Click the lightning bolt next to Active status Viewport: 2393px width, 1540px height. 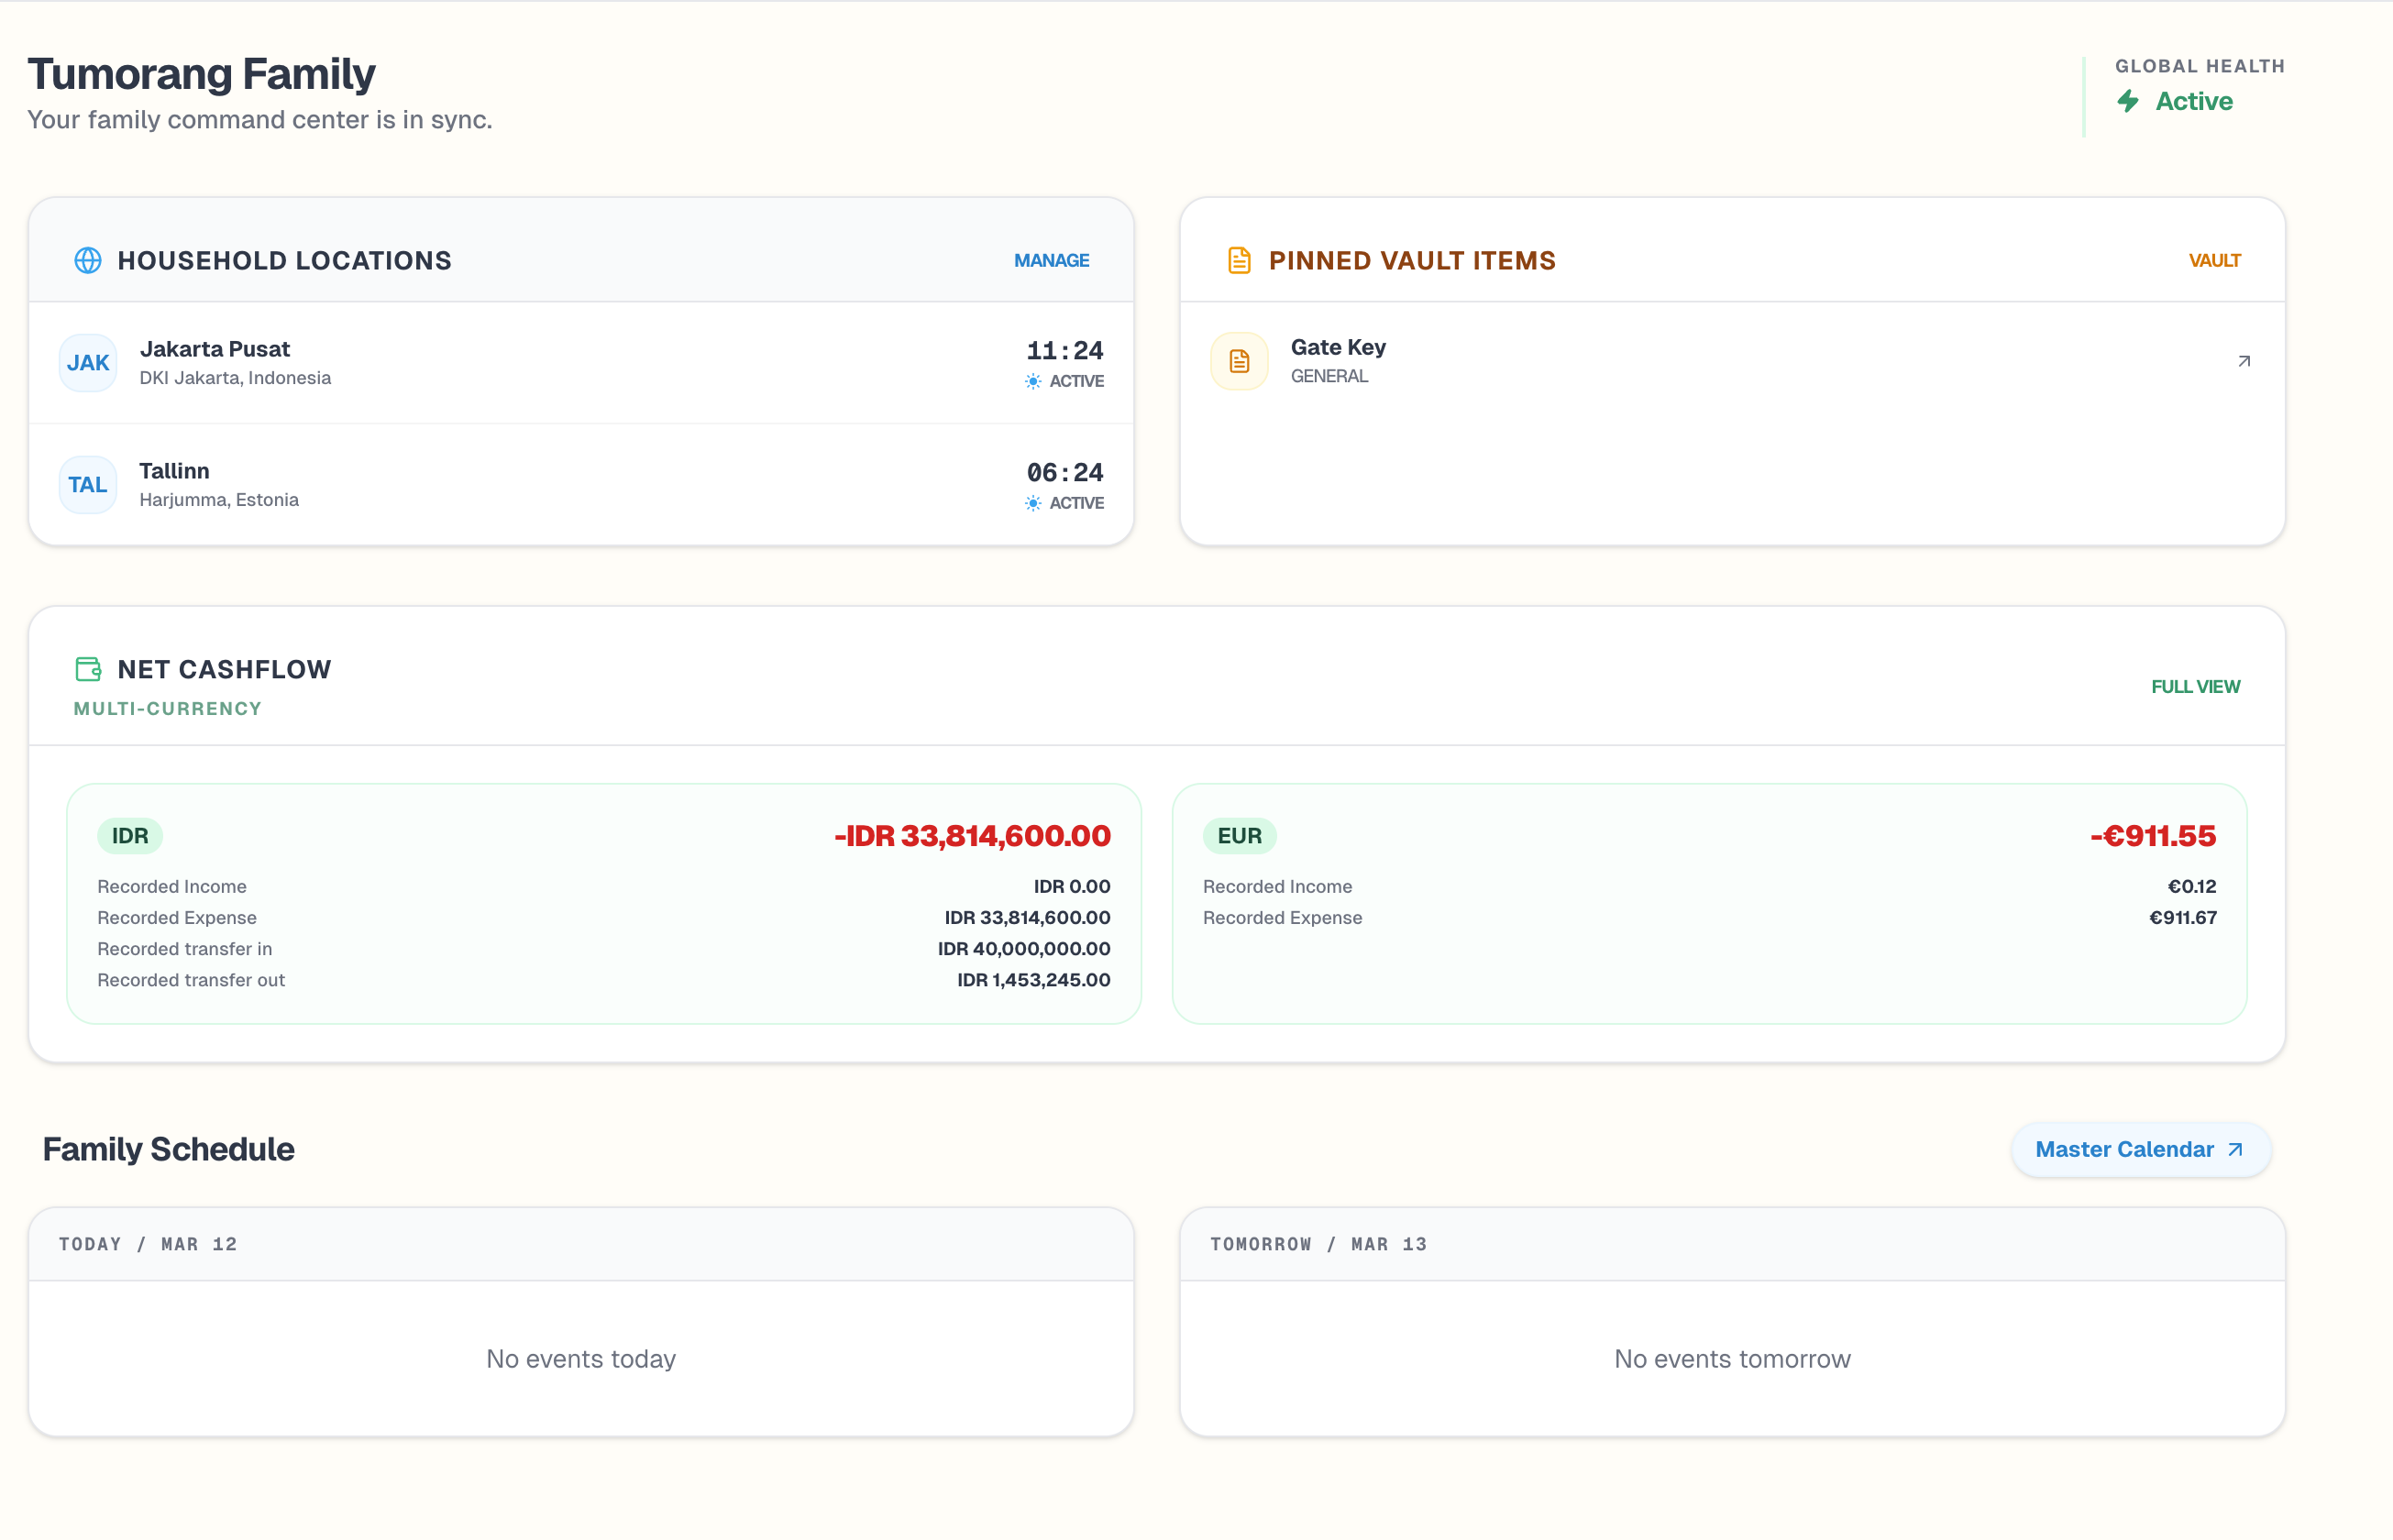[x=2129, y=101]
